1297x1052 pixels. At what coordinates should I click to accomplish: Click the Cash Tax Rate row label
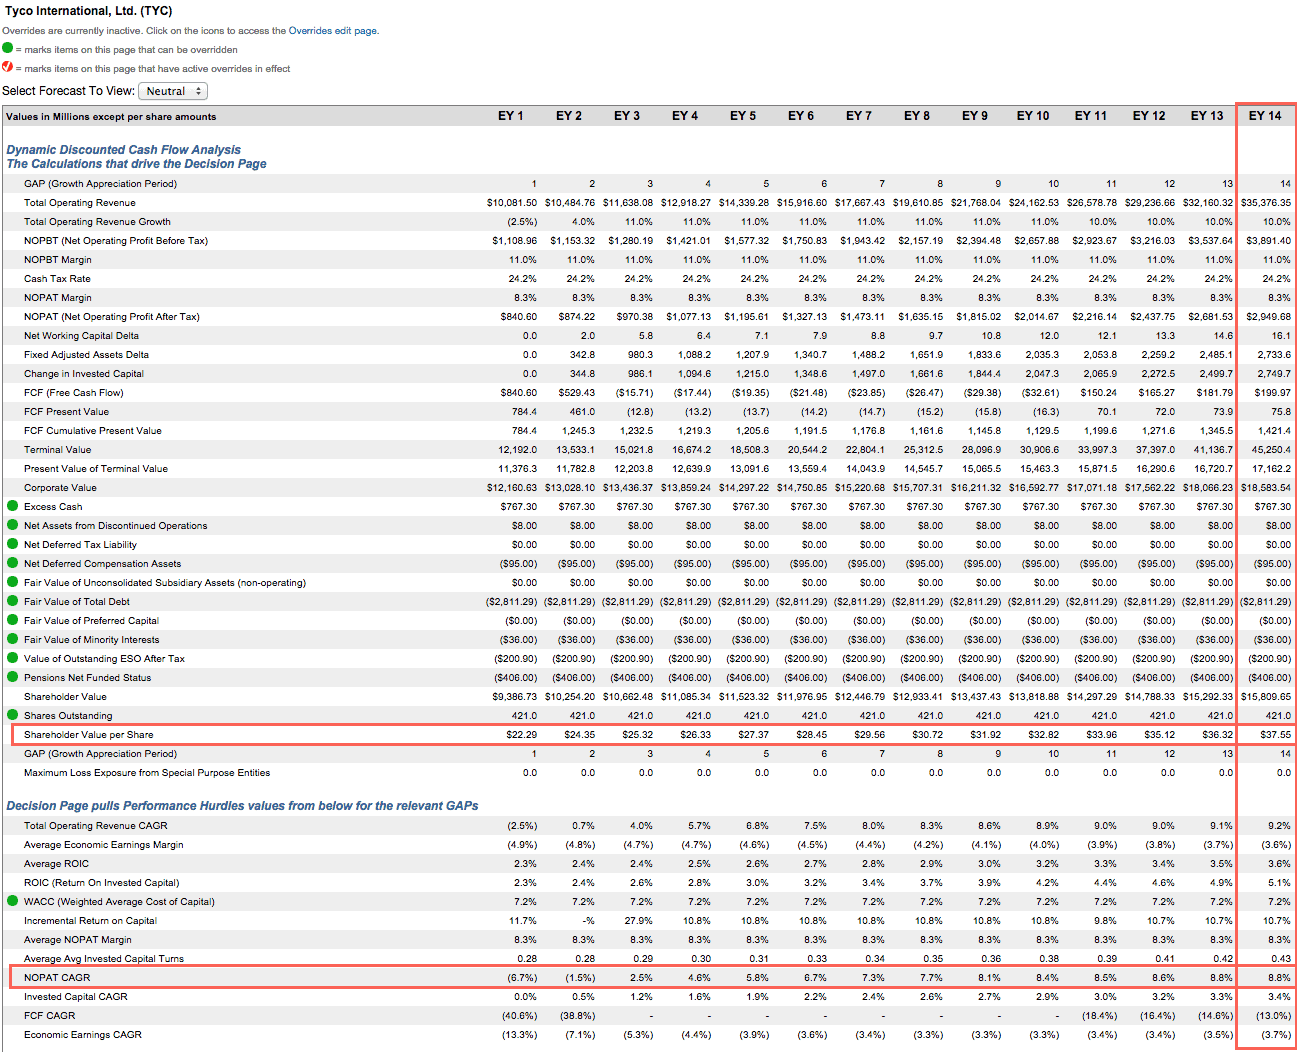[x=57, y=279]
